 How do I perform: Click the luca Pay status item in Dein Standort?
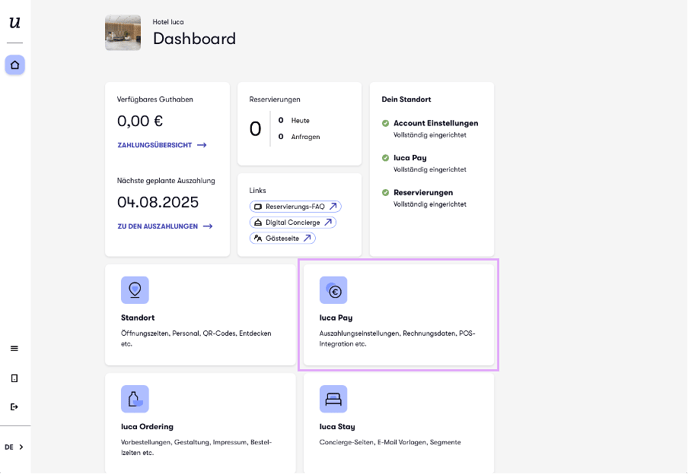(x=424, y=163)
